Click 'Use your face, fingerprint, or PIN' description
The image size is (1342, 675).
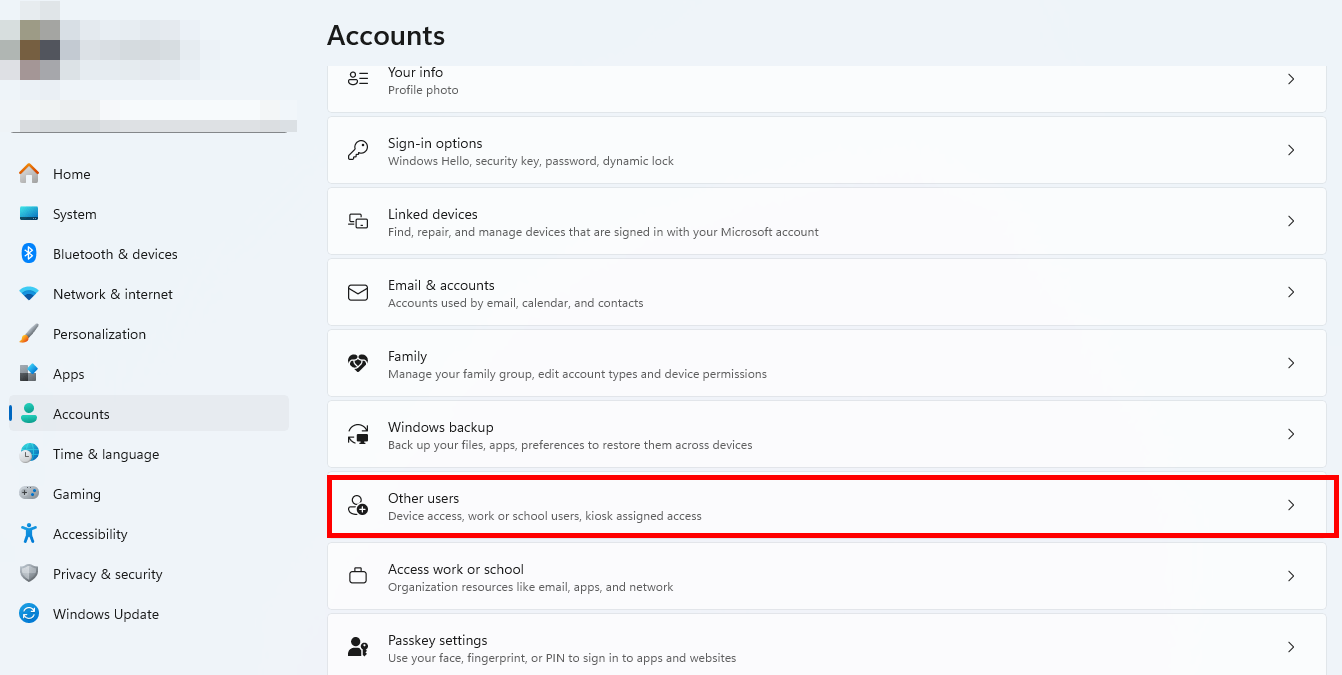[x=562, y=658]
